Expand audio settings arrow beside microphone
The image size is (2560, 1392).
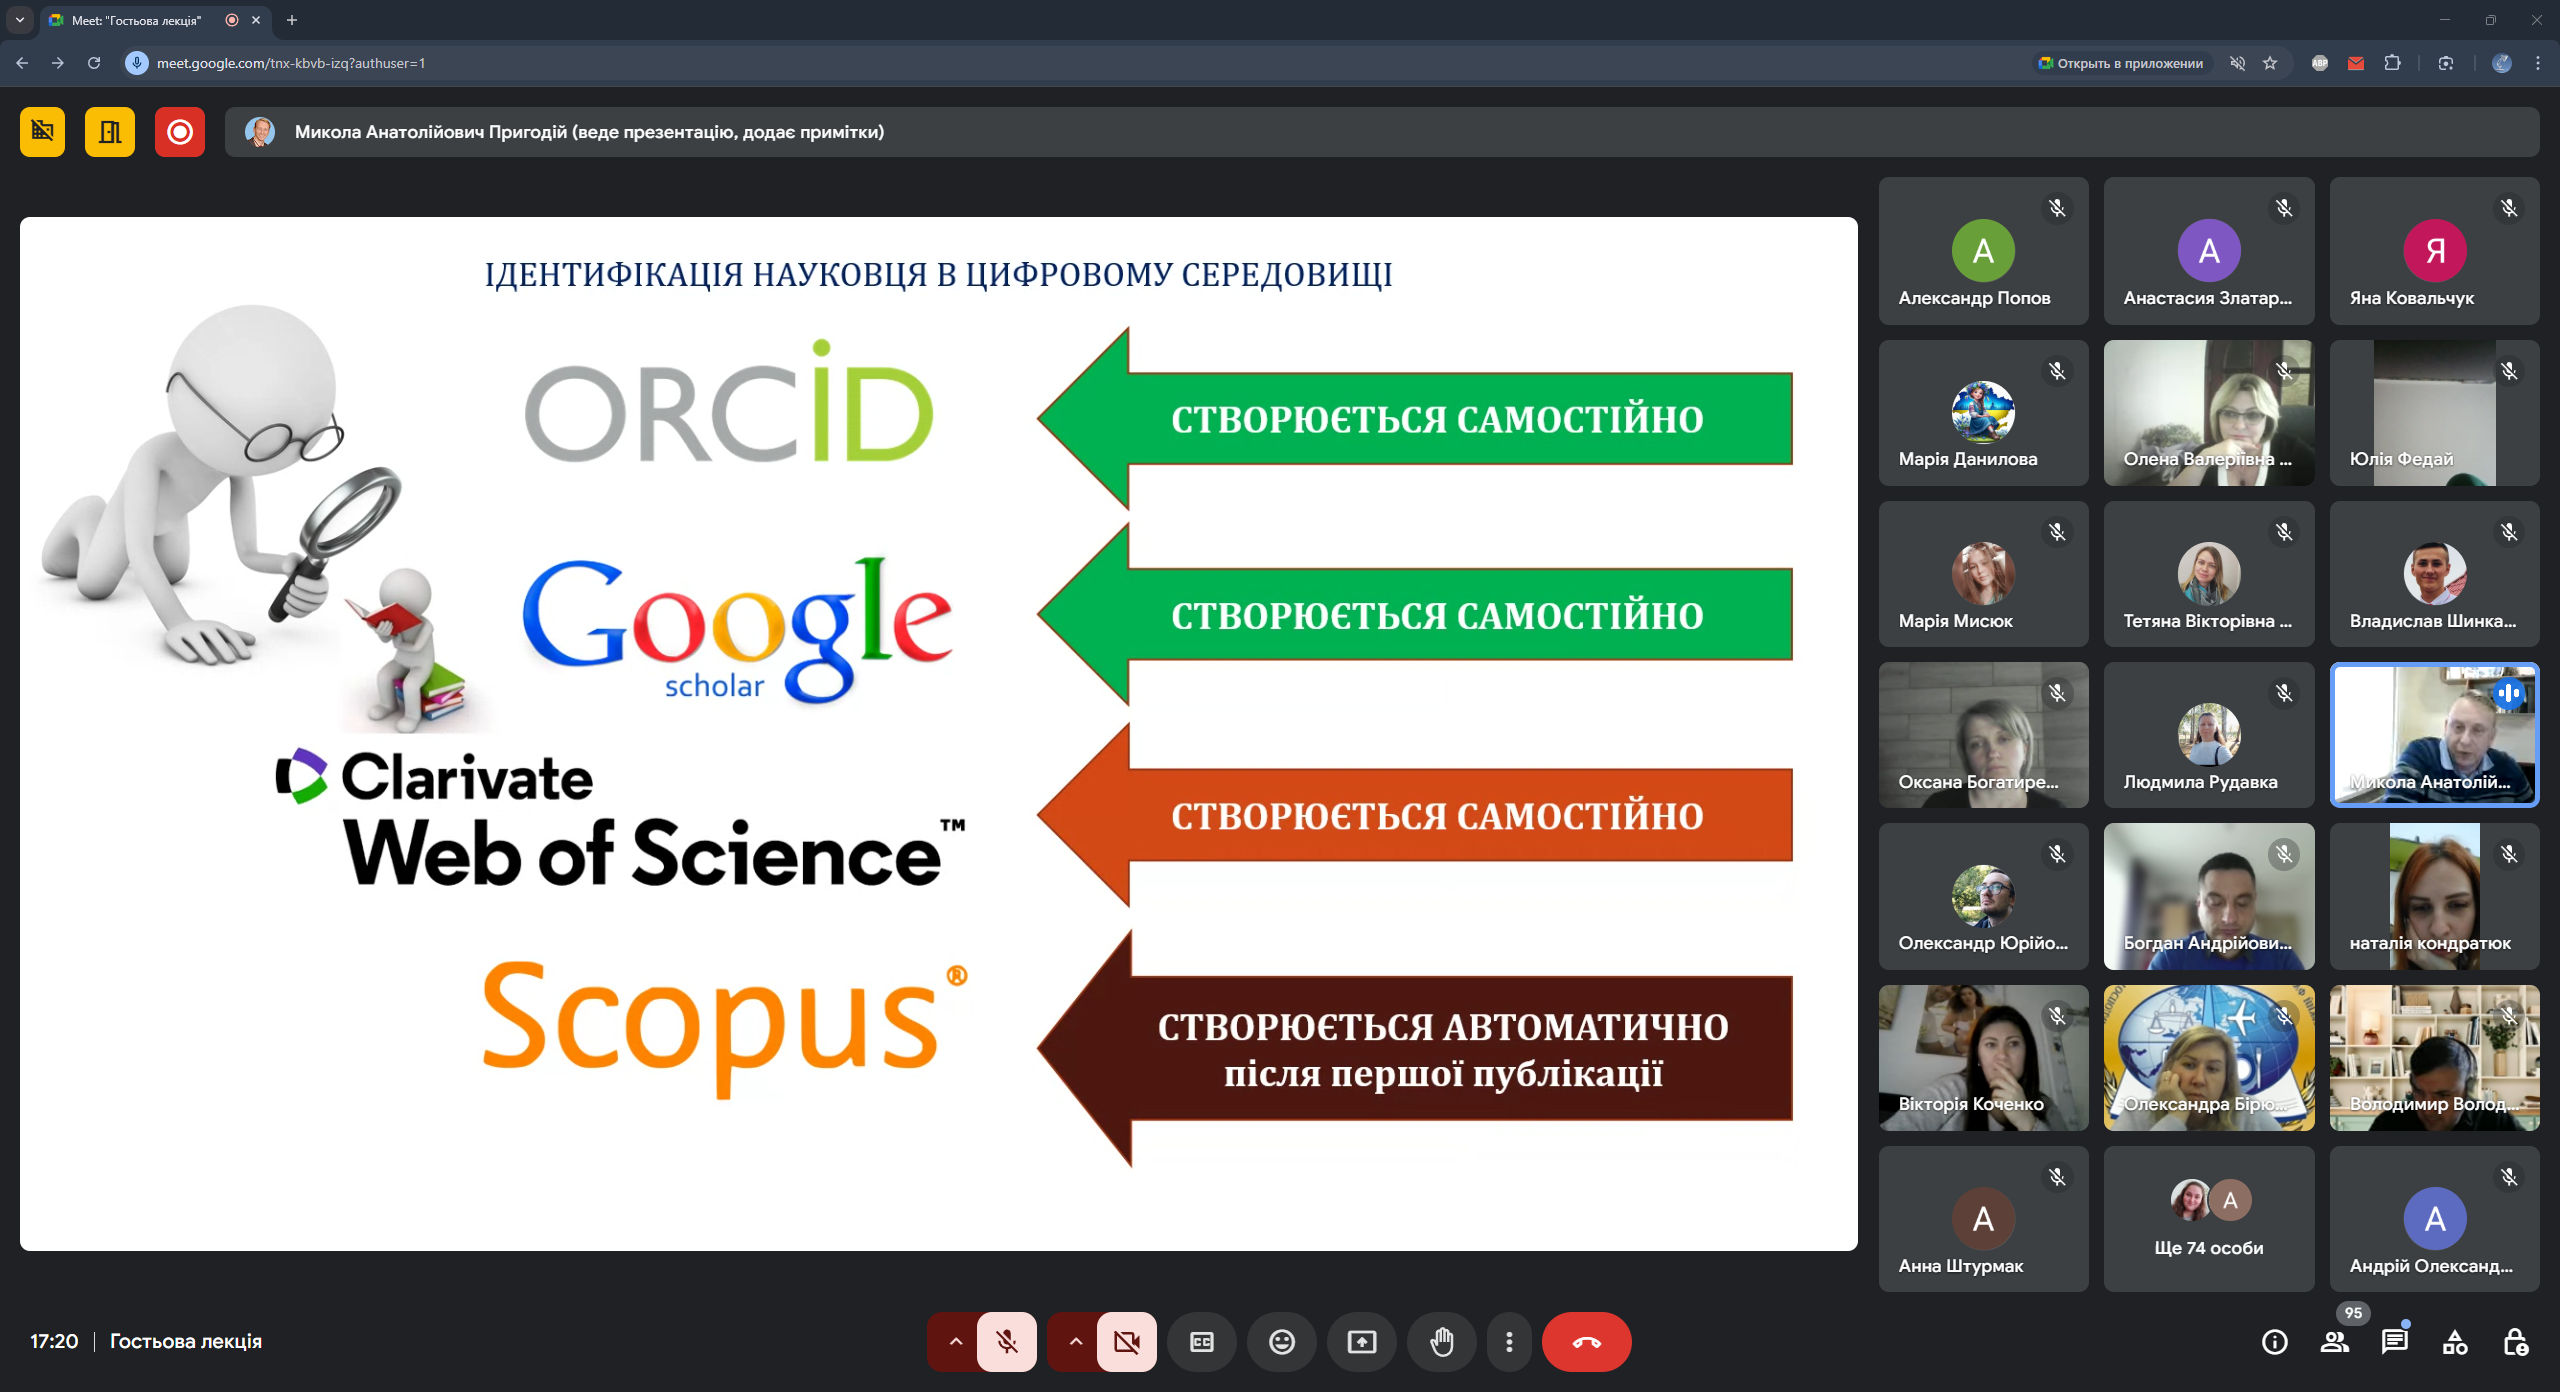pyautogui.click(x=955, y=1342)
